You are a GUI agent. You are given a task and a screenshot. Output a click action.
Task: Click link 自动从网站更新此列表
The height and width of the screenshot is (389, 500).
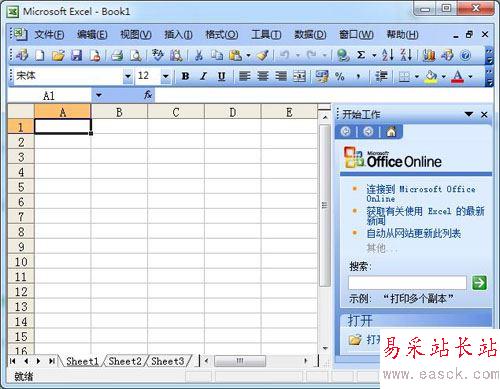414,233
